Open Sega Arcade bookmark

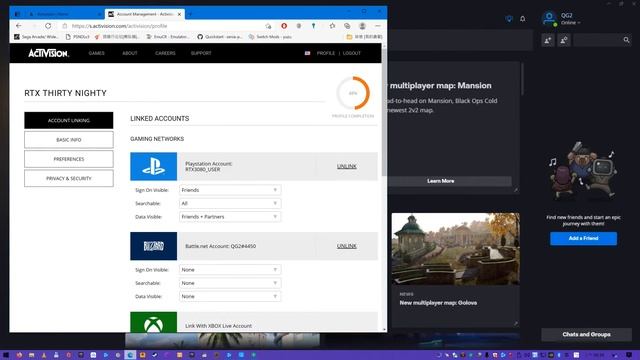(36, 37)
